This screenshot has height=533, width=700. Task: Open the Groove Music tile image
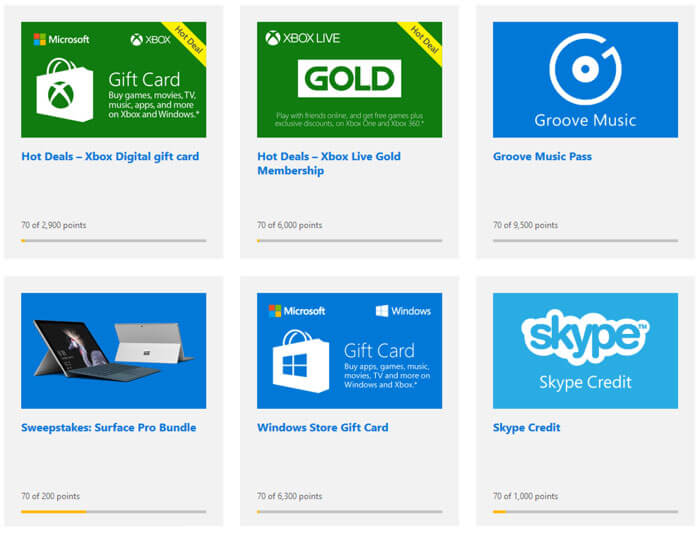click(585, 79)
